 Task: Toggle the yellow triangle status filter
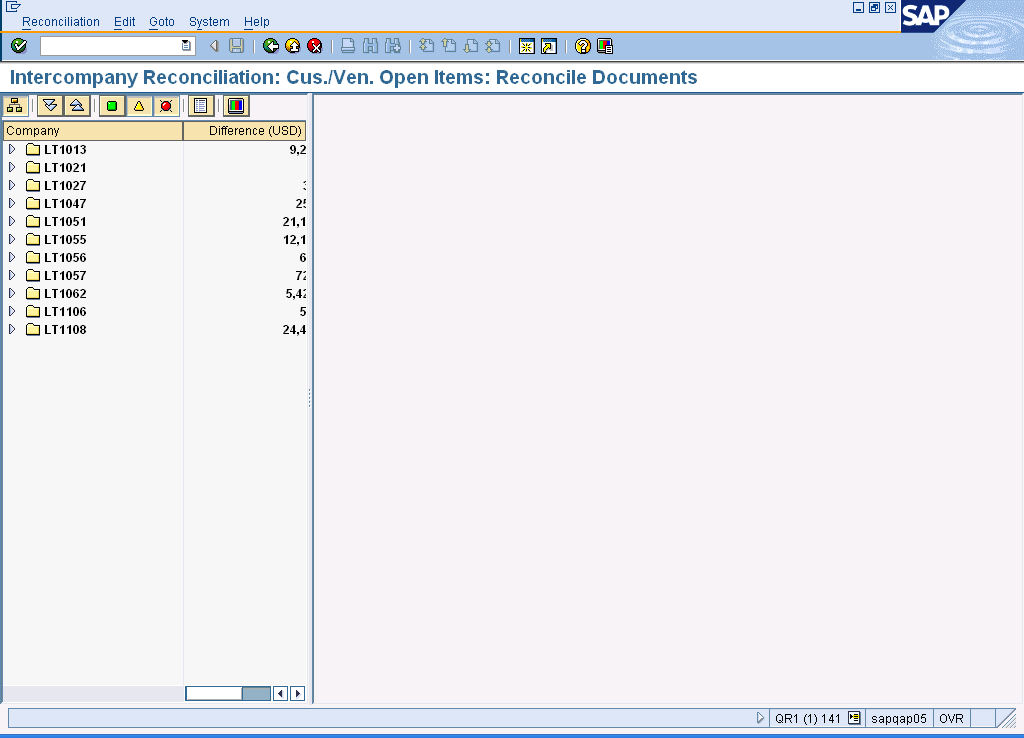pyautogui.click(x=138, y=106)
